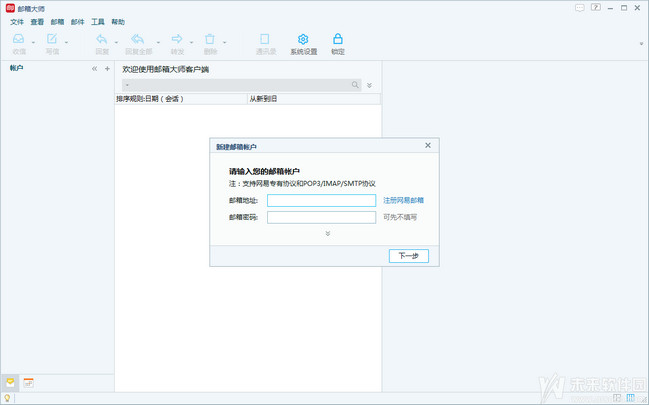Open 通讯录 (address book) from toolbar

click(x=264, y=41)
